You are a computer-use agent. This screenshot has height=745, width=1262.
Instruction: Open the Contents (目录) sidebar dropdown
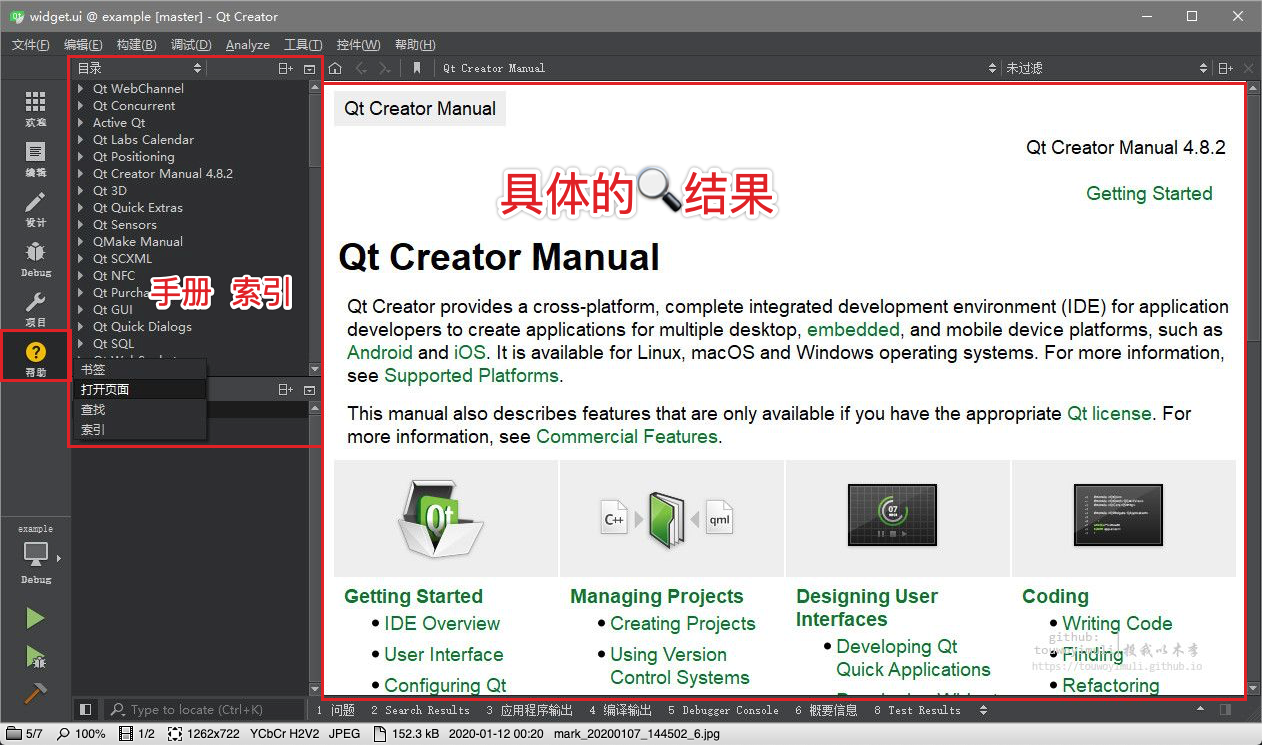pos(139,68)
